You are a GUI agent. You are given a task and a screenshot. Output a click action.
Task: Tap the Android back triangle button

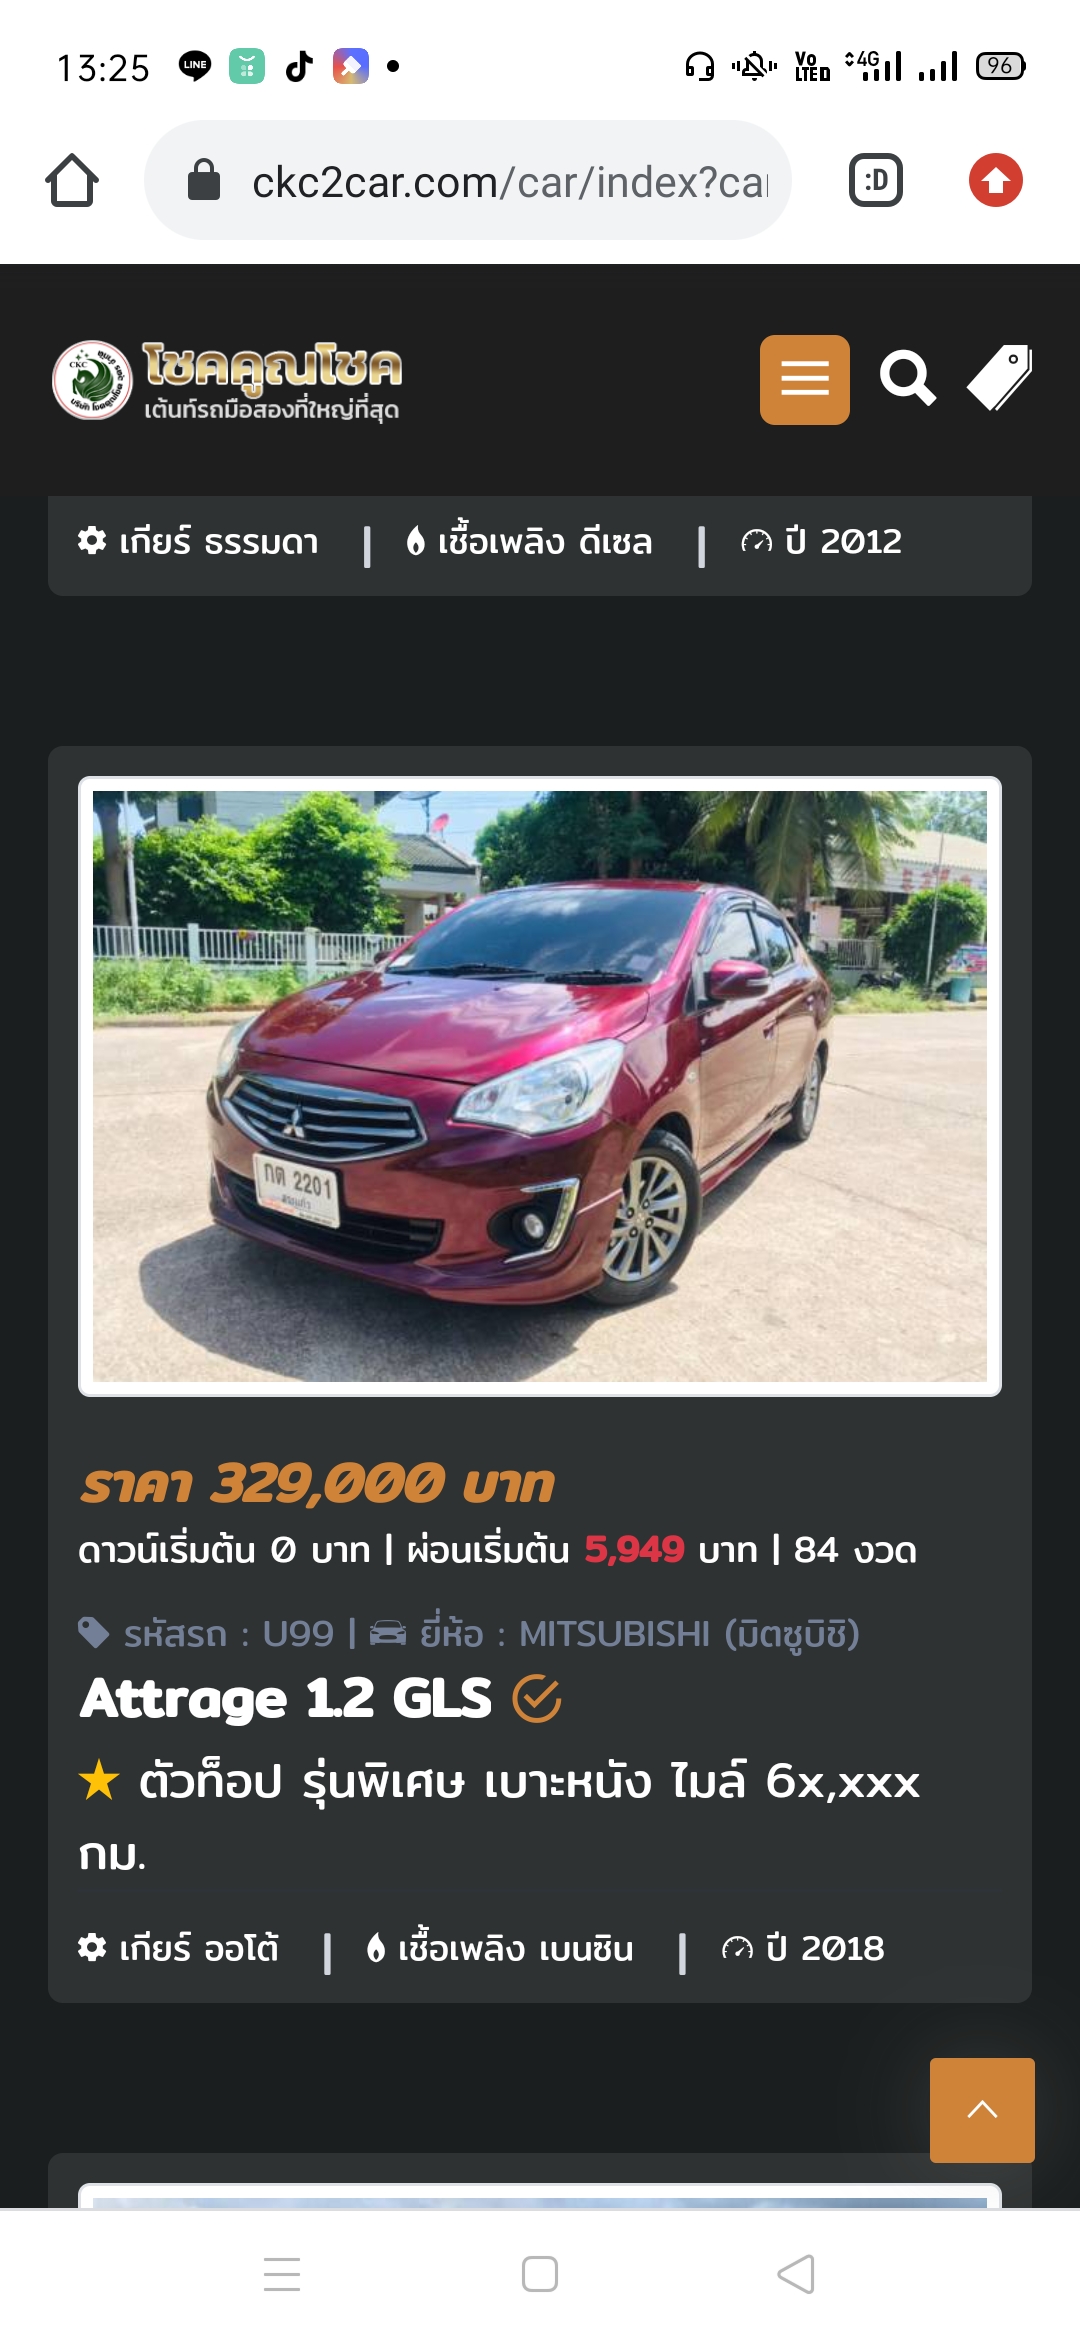tap(796, 2274)
